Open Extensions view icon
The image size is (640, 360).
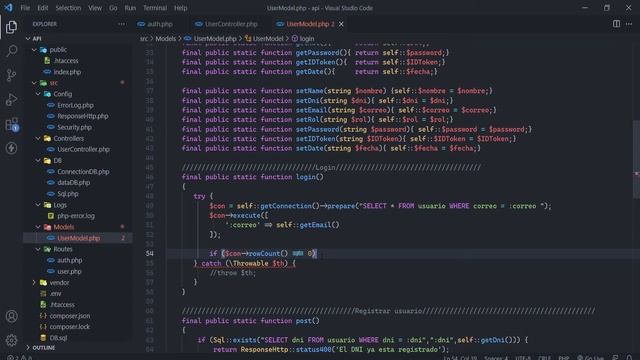pyautogui.click(x=11, y=124)
